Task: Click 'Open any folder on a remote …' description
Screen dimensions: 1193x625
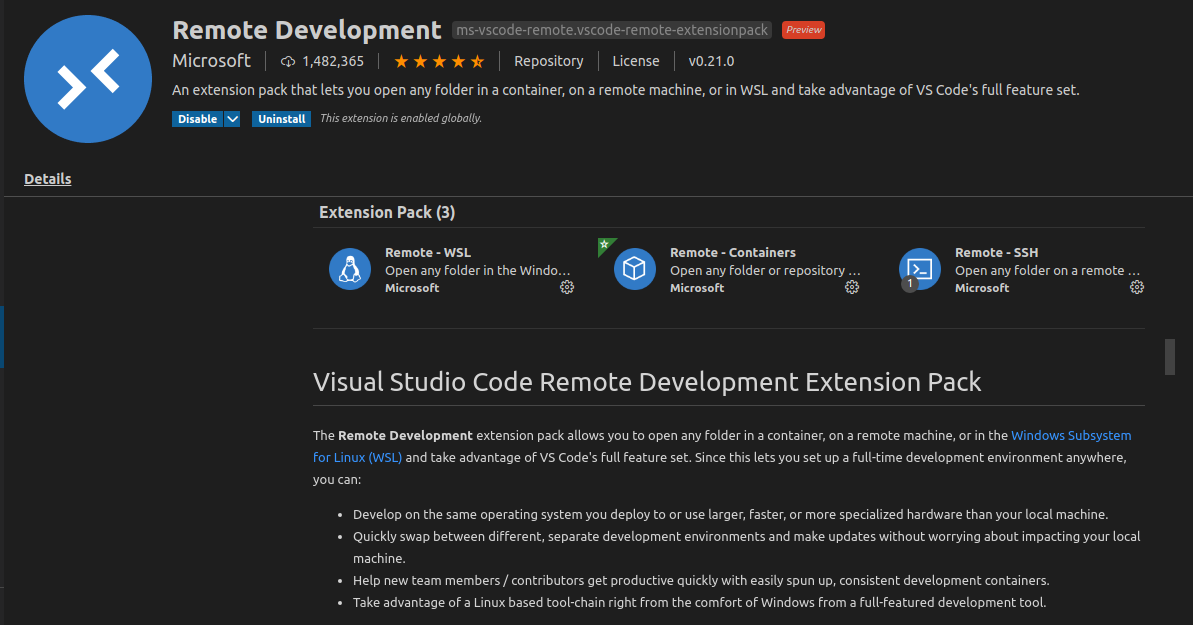Action: (x=1048, y=270)
